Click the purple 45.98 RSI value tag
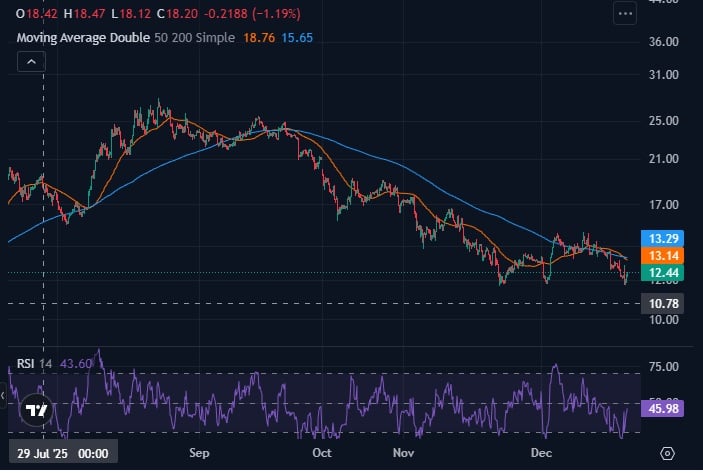Screen dimensions: 703x473 tap(665, 409)
